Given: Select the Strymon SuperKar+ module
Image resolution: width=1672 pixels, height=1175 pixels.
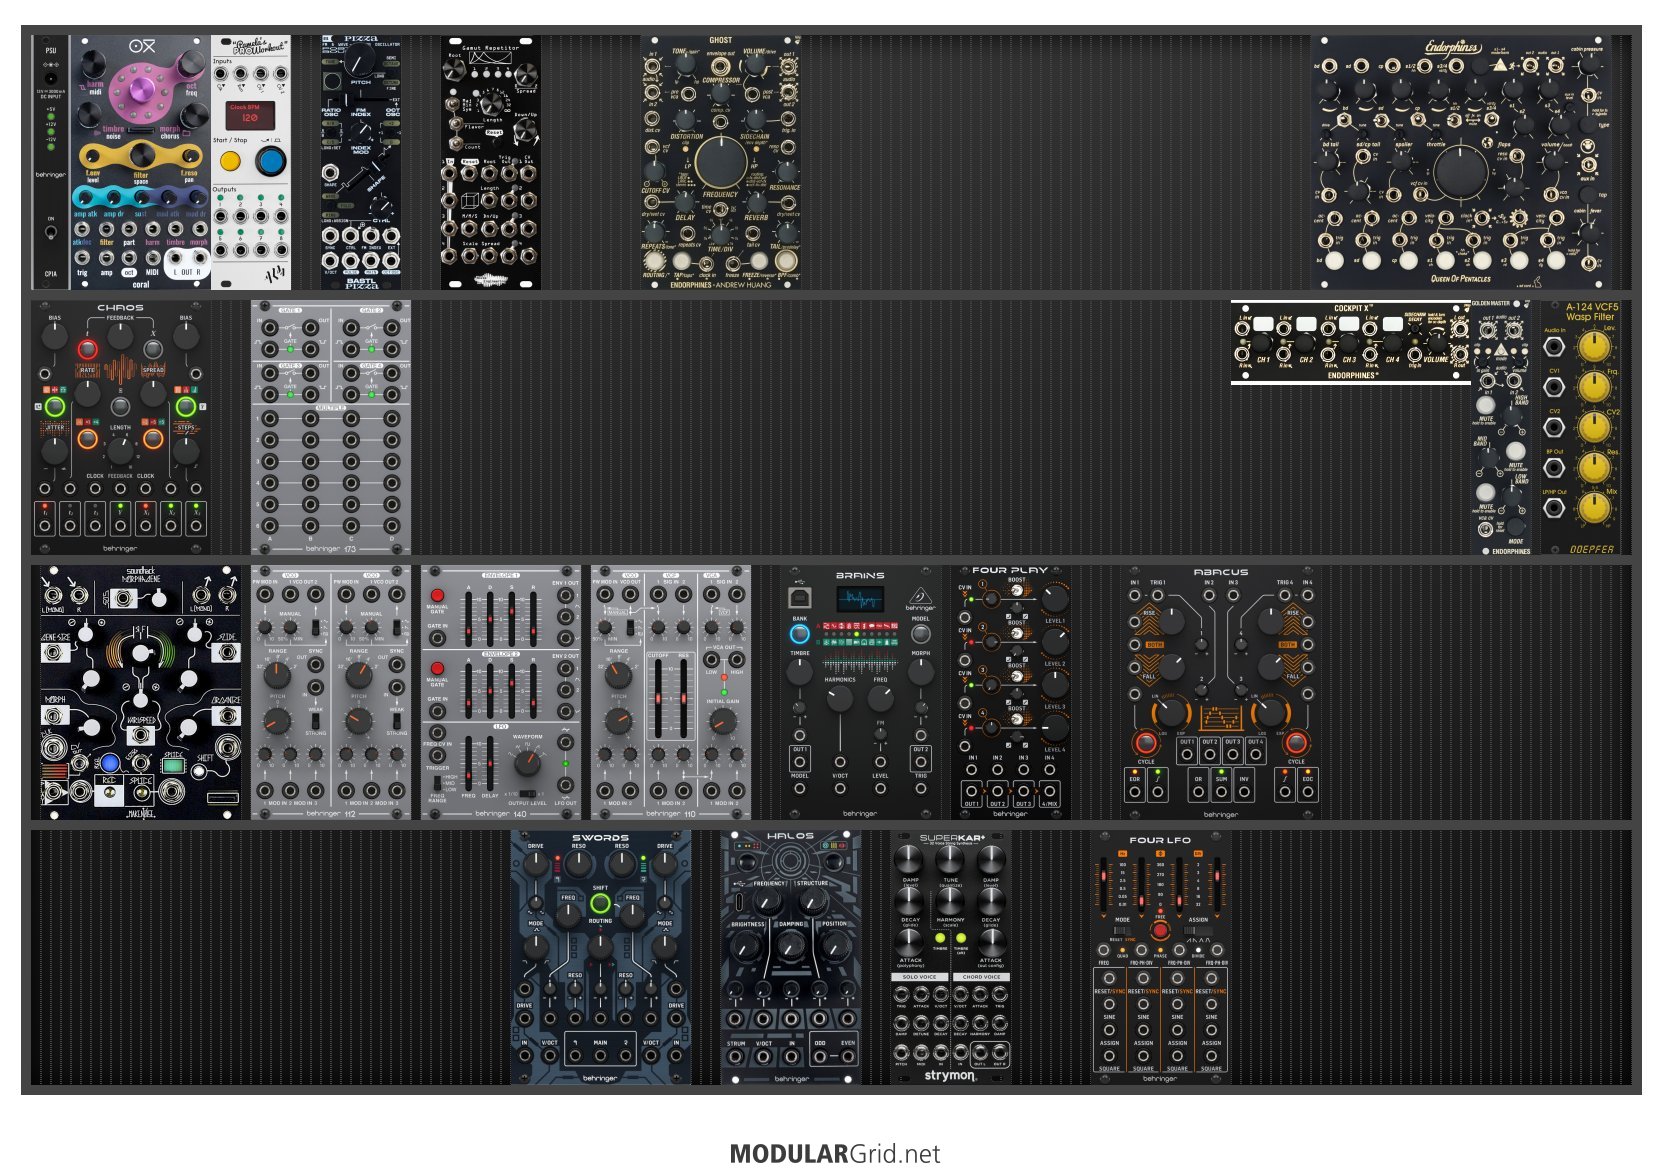Looking at the screenshot, I should (x=951, y=958).
